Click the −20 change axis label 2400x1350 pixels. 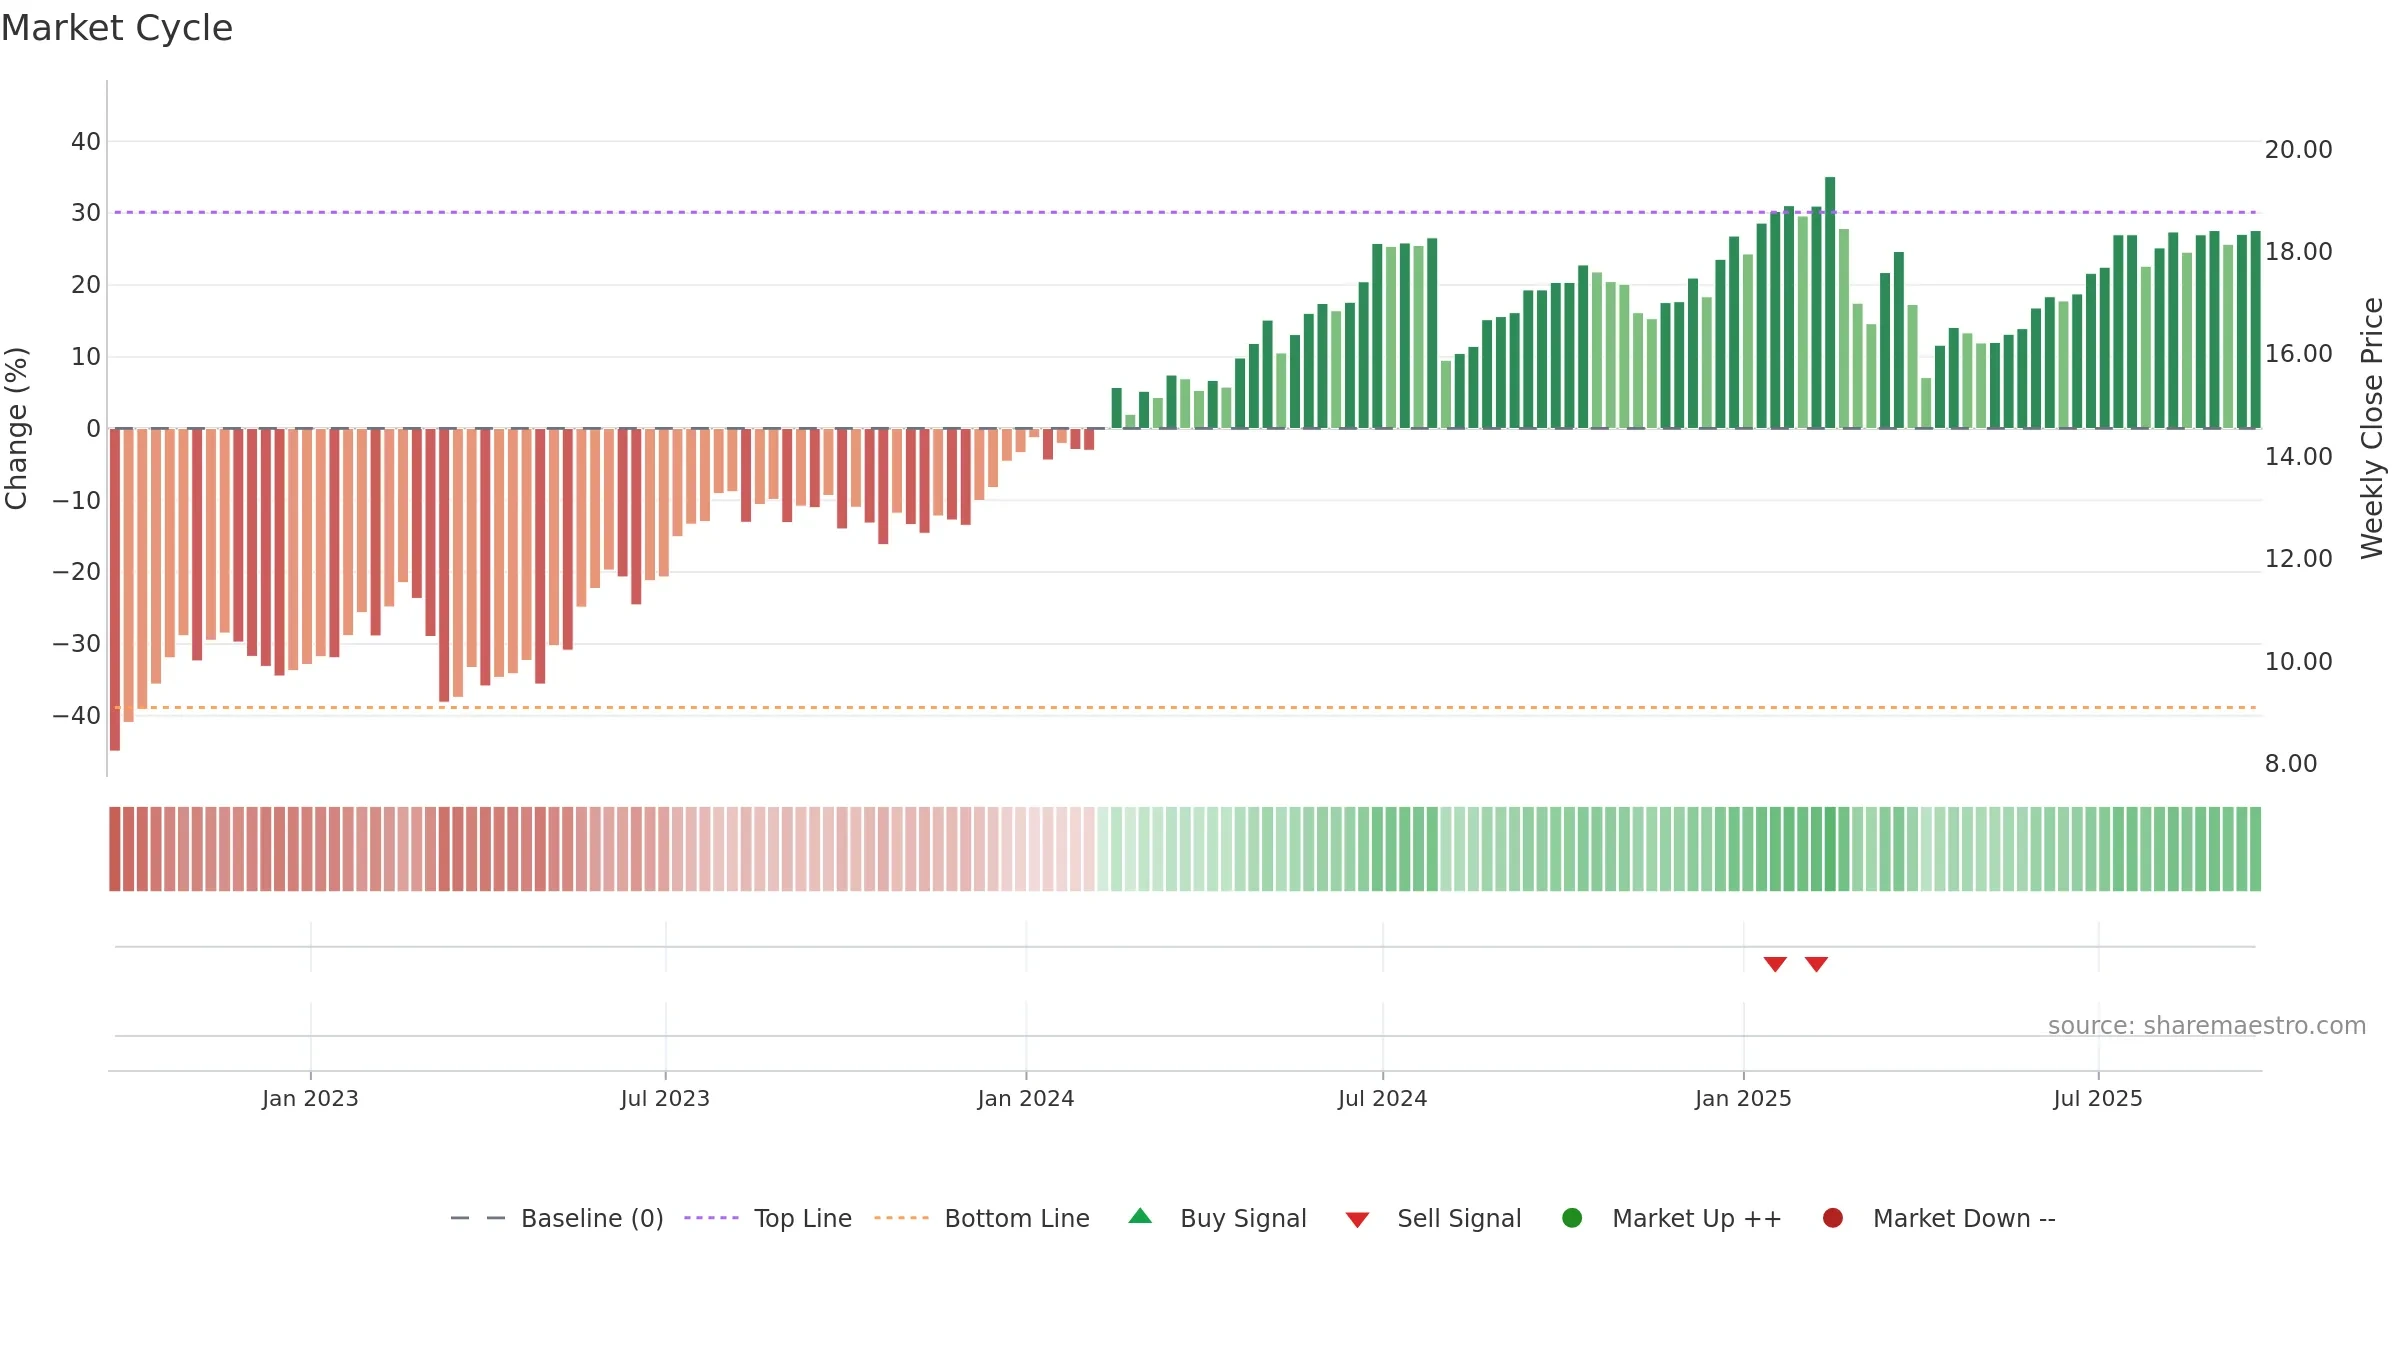[77, 571]
